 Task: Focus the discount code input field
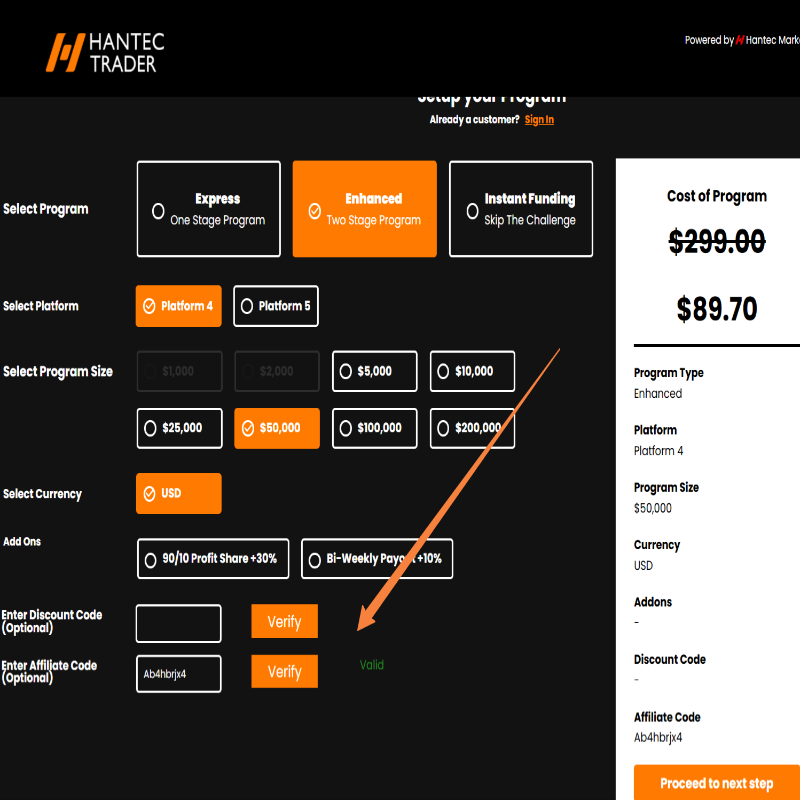coord(179,623)
